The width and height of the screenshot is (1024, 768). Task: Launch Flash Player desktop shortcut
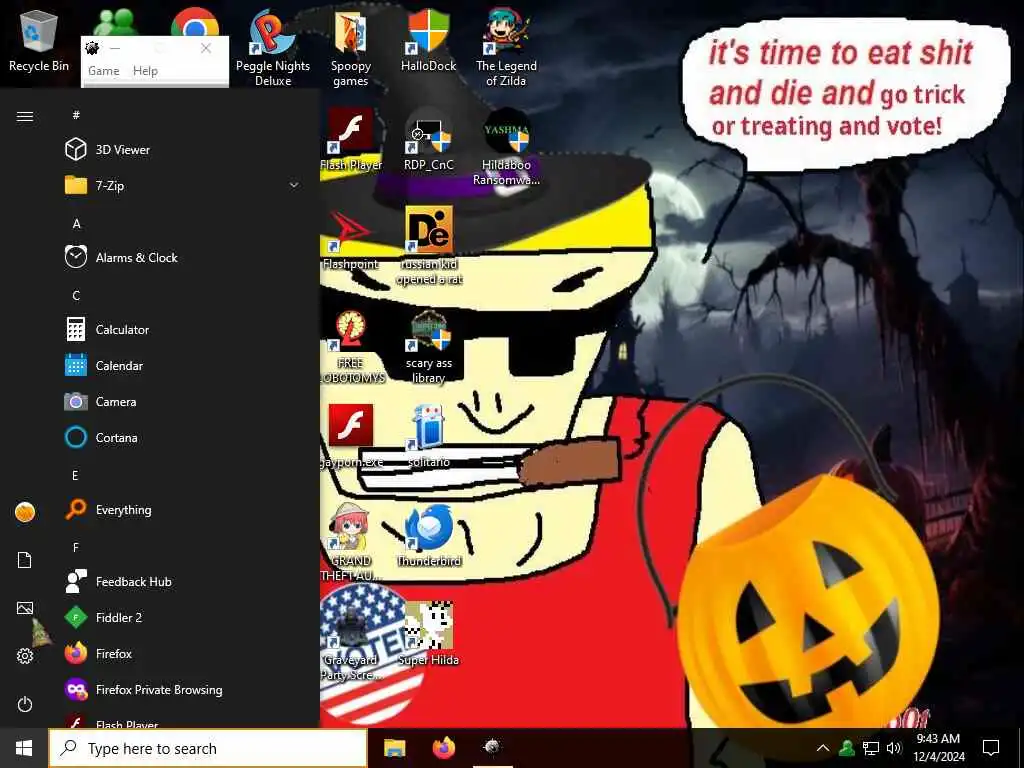point(351,139)
